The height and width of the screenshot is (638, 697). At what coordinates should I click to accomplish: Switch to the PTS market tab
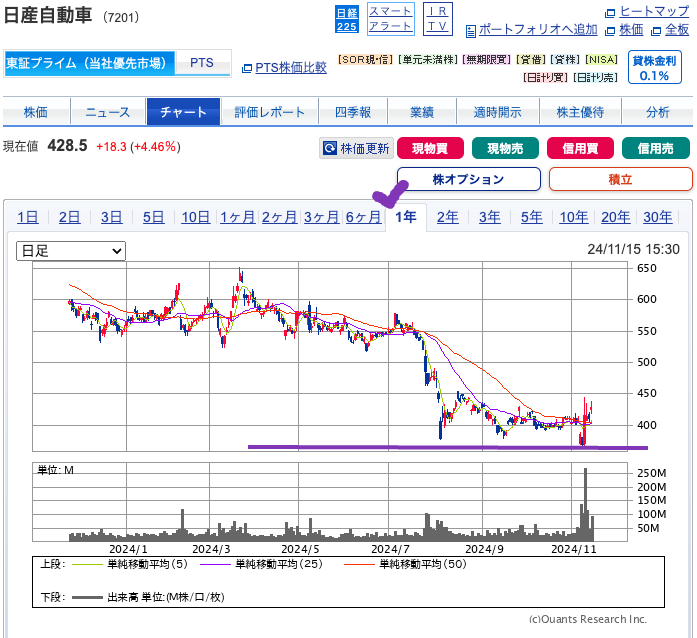pos(202,63)
